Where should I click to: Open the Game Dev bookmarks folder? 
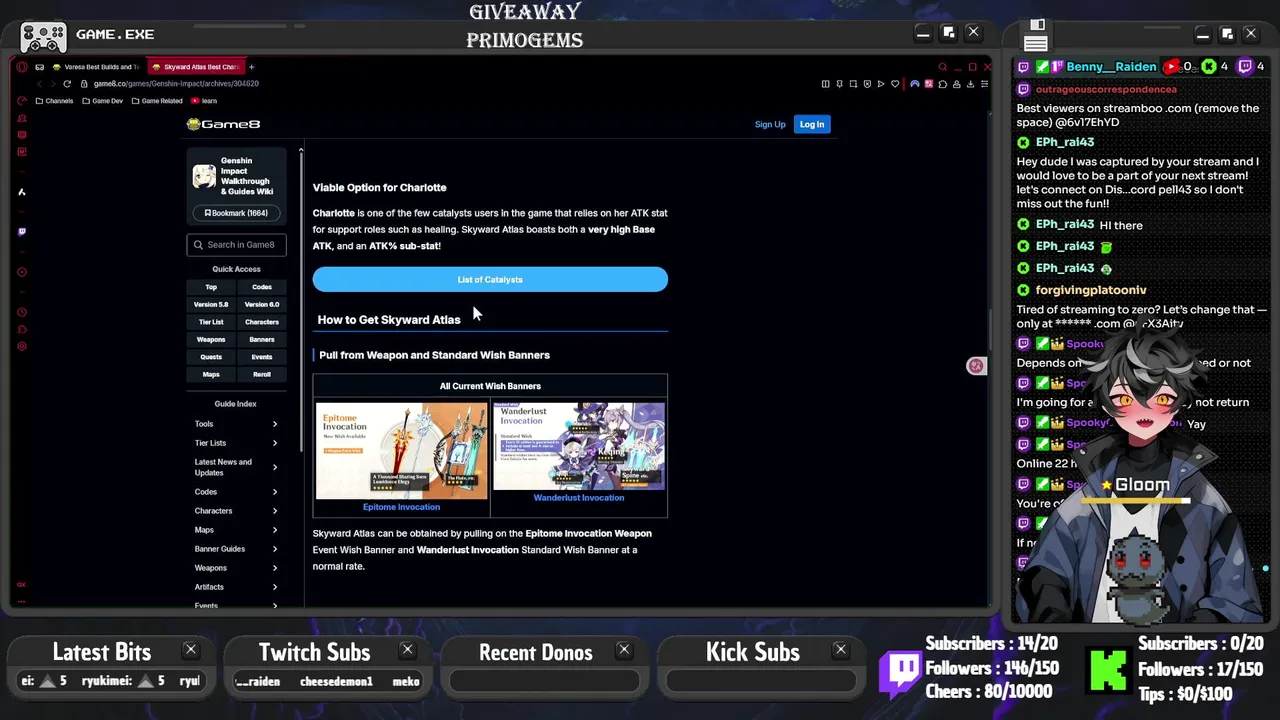coord(102,101)
